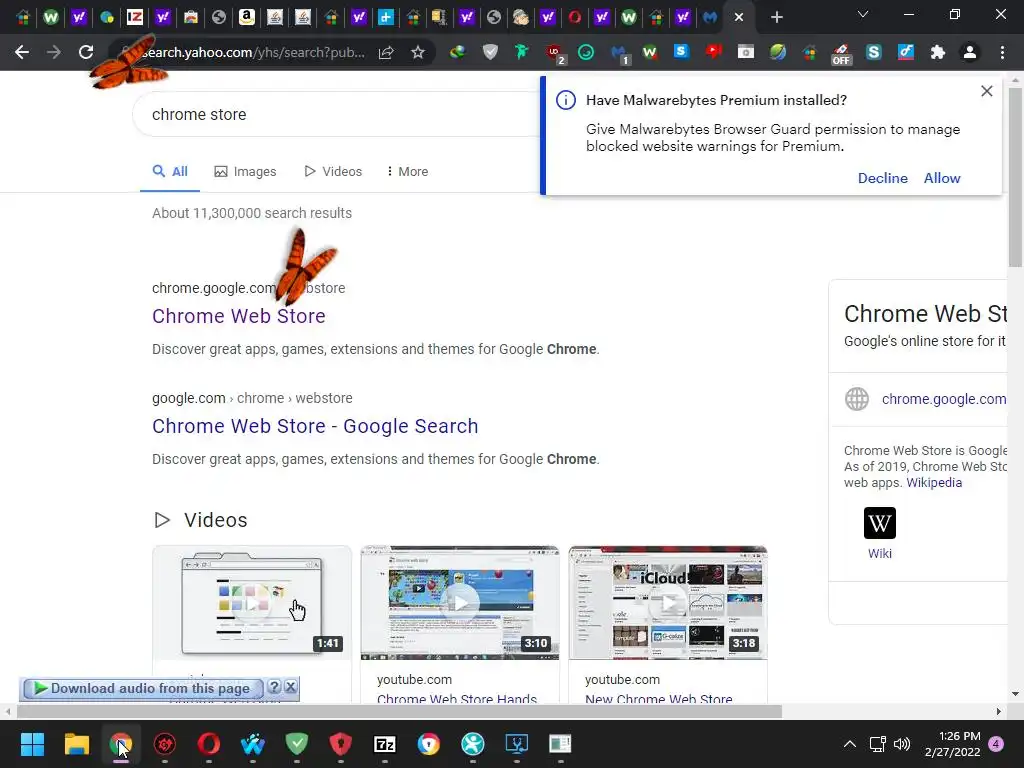Click the gray shield extension icon

click(x=490, y=52)
